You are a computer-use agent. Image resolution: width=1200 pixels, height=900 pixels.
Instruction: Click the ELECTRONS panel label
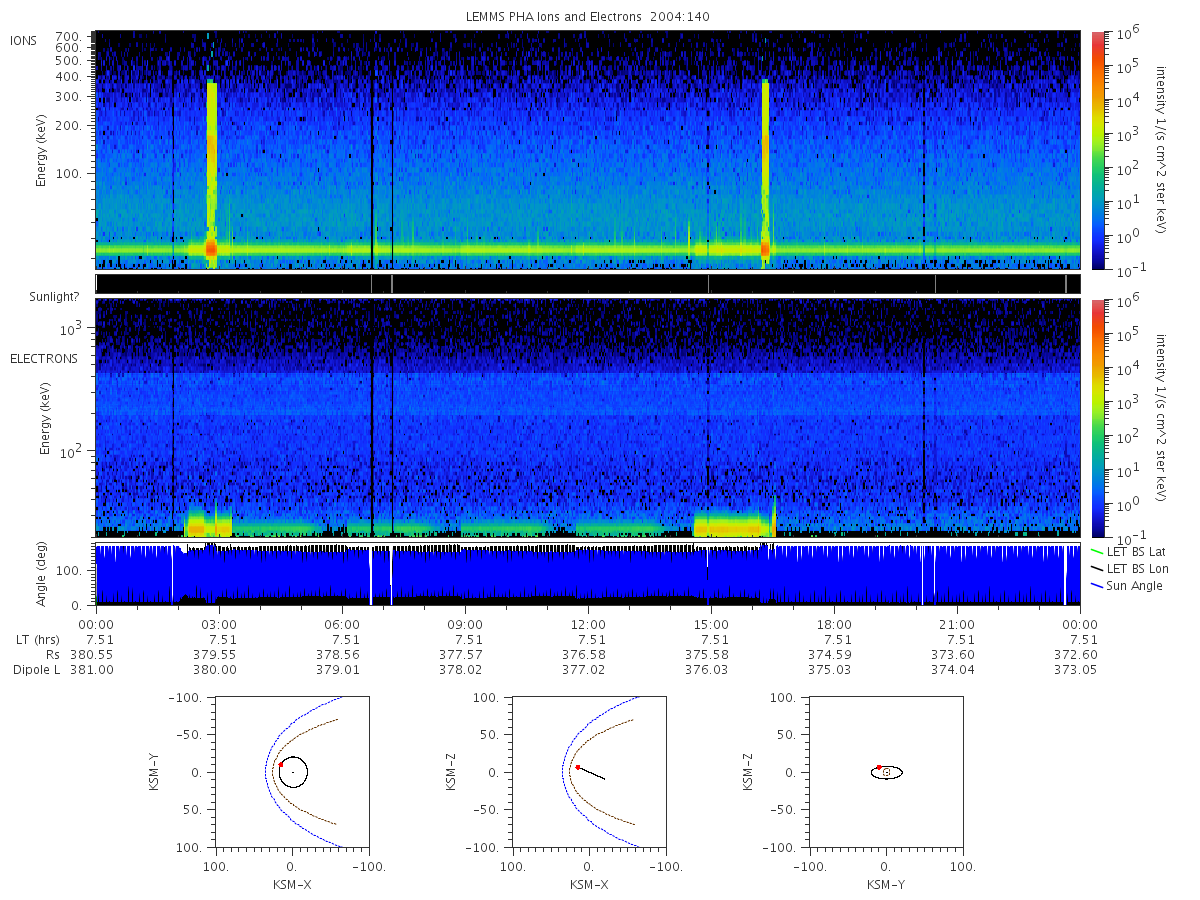click(44, 359)
